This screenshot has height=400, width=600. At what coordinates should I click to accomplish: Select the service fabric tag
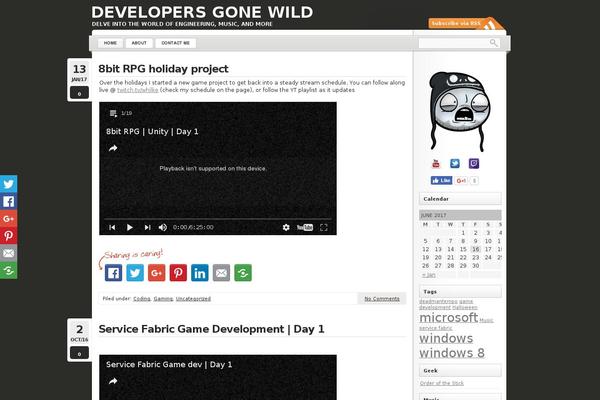click(x=435, y=328)
